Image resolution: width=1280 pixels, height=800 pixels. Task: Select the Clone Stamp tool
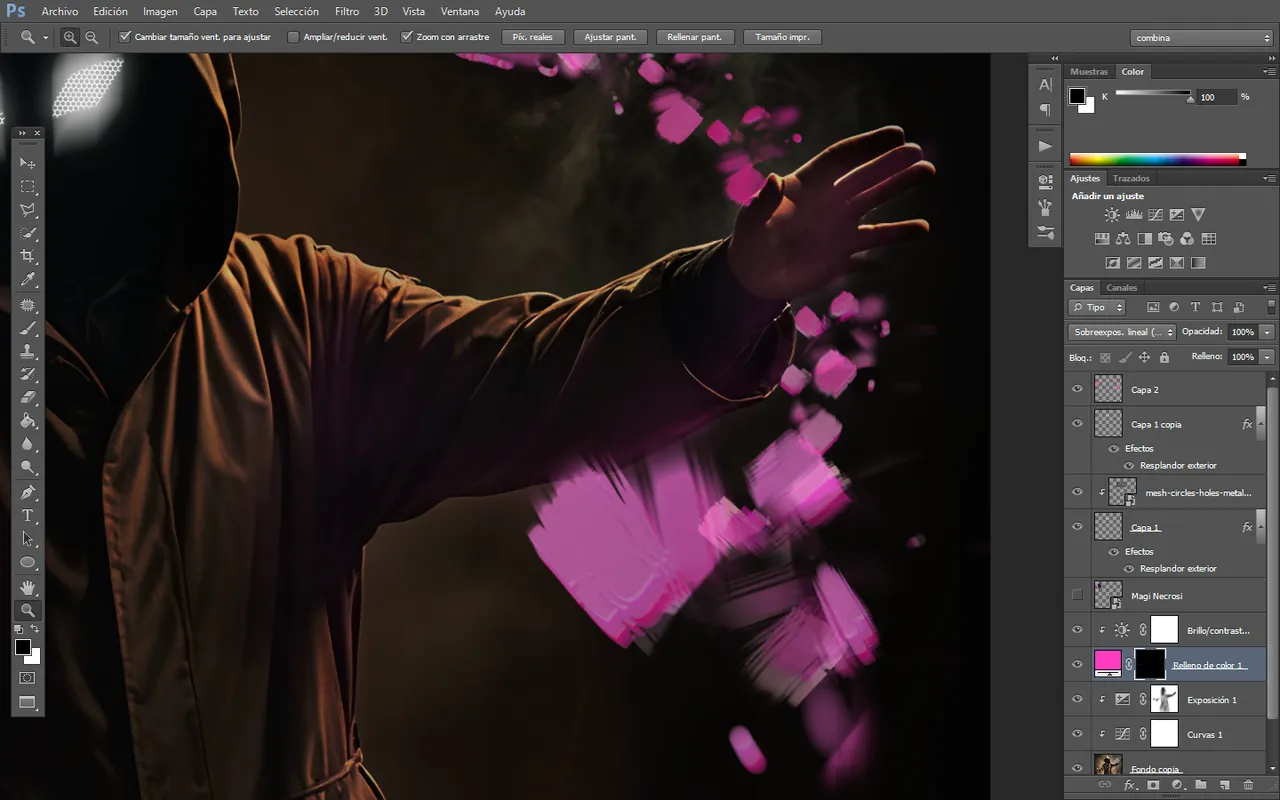[x=28, y=351]
